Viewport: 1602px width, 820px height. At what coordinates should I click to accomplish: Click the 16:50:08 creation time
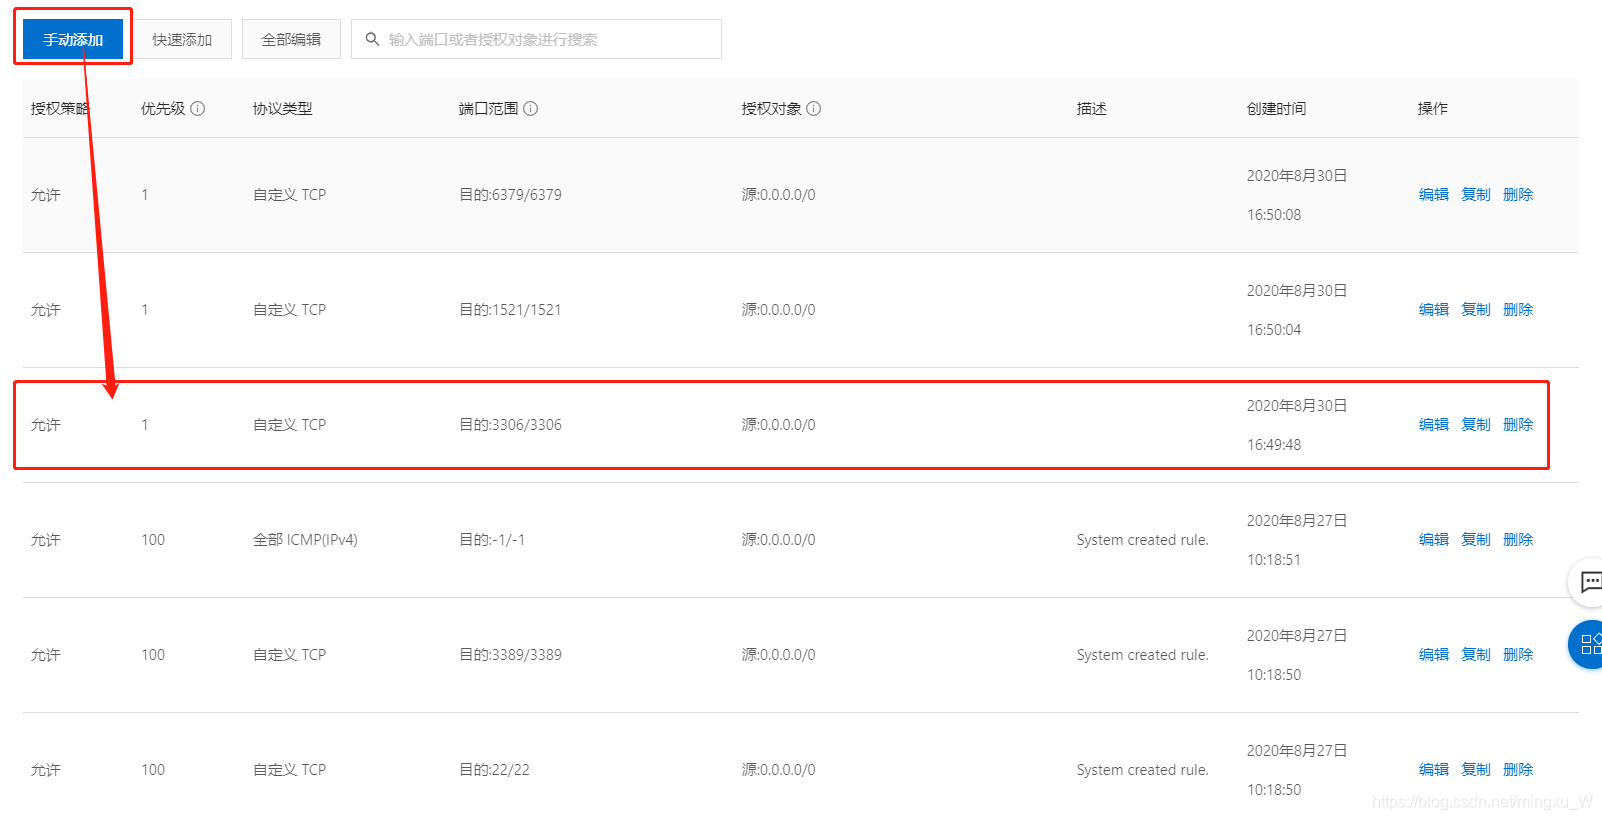click(1274, 214)
